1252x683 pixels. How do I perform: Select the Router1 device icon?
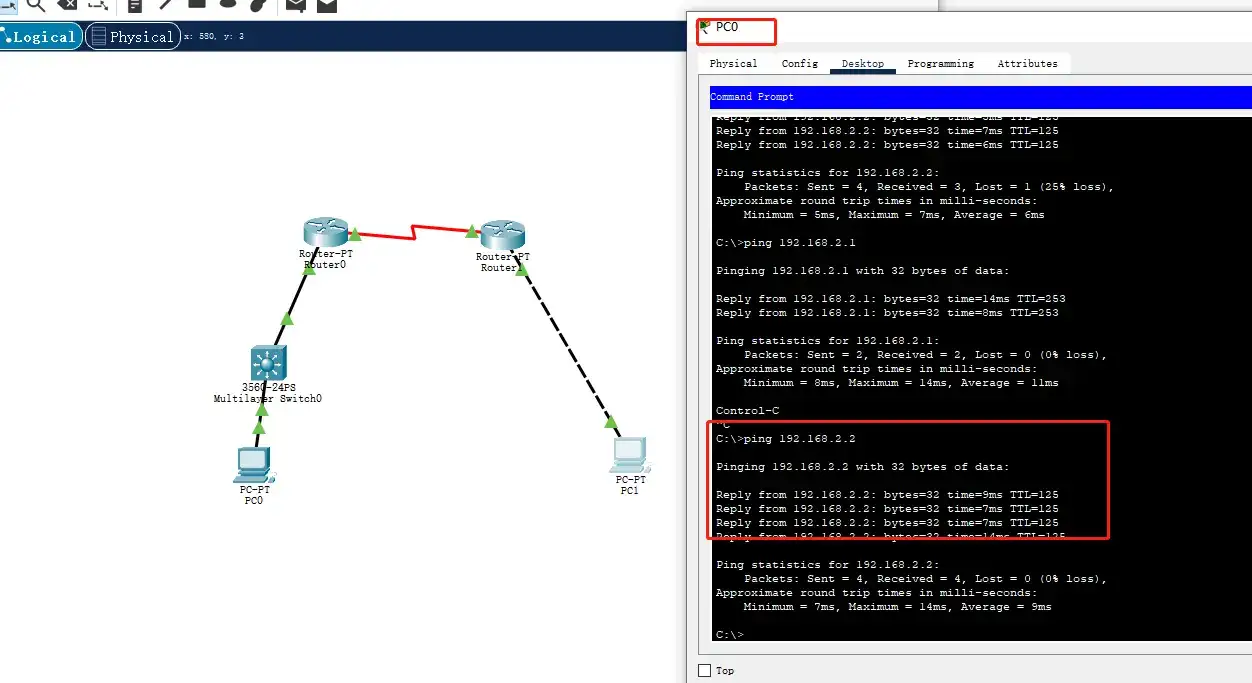(503, 235)
